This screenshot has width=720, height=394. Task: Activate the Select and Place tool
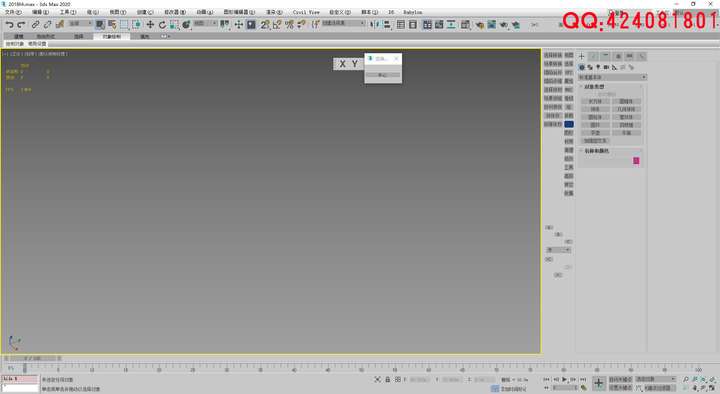186,25
